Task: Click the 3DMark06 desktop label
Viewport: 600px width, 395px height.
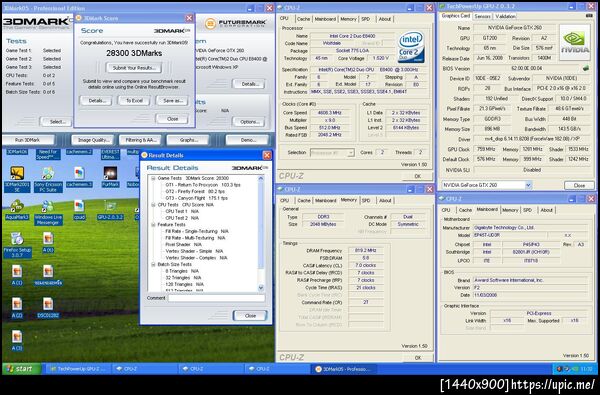Action: pyautogui.click(x=17, y=152)
